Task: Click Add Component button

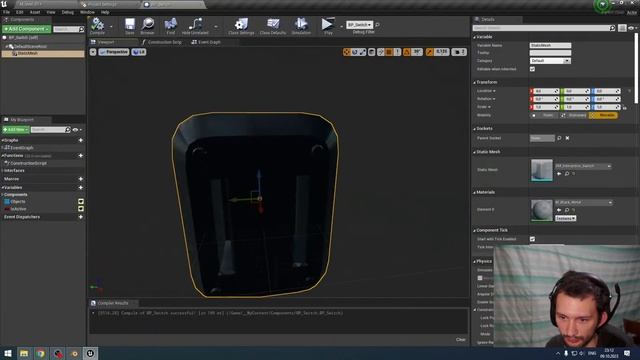Action: (x=27, y=29)
